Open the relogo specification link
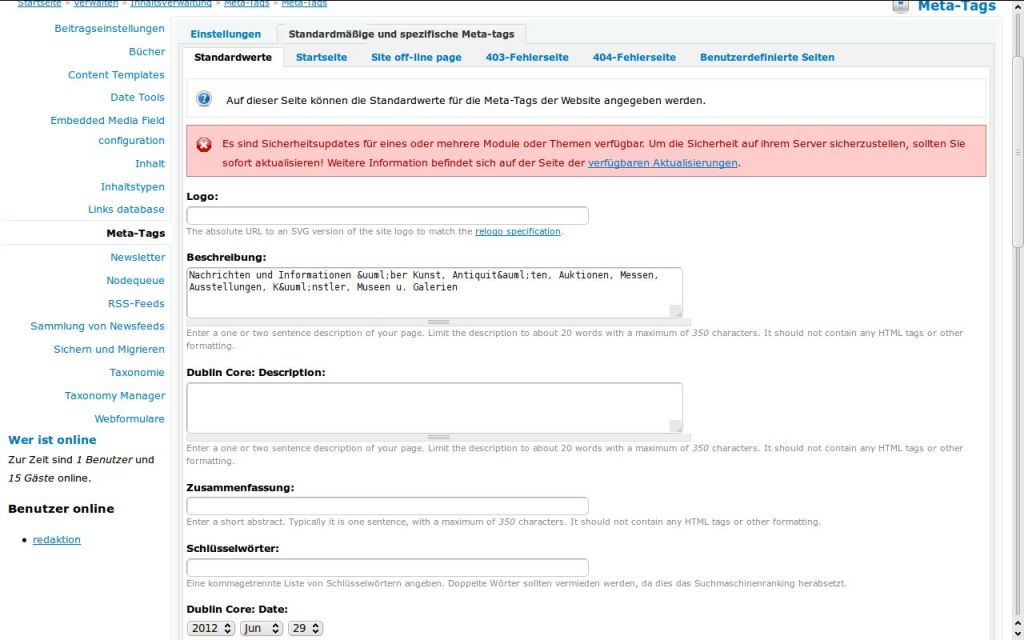 pyautogui.click(x=517, y=231)
